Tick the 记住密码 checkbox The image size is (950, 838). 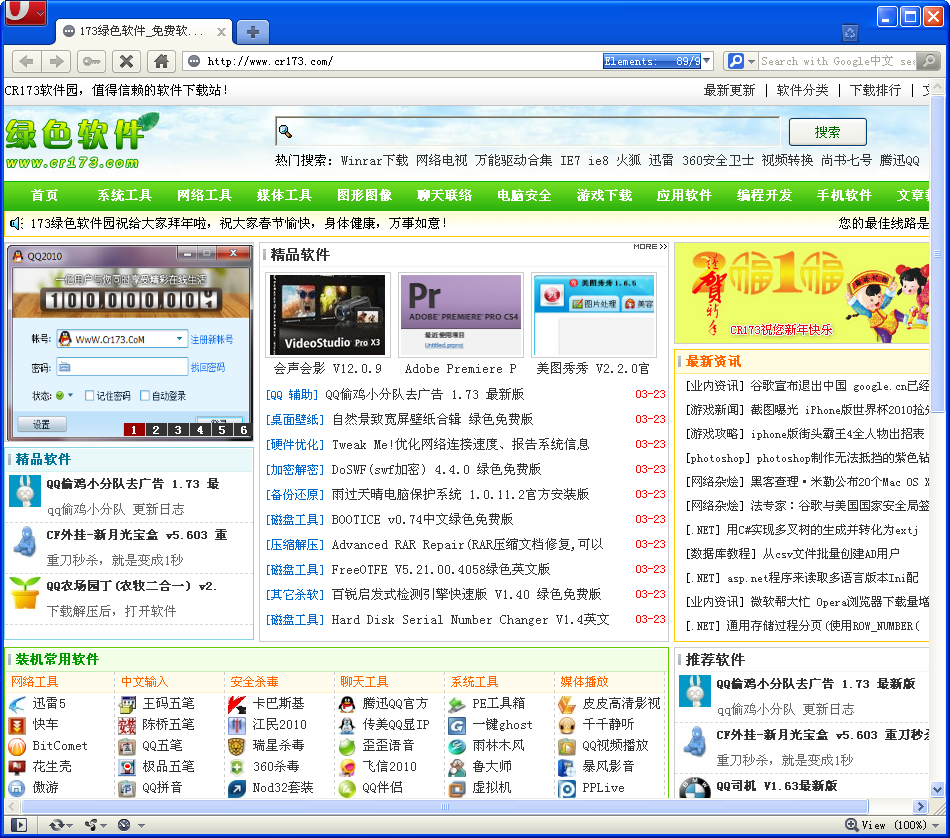click(90, 396)
